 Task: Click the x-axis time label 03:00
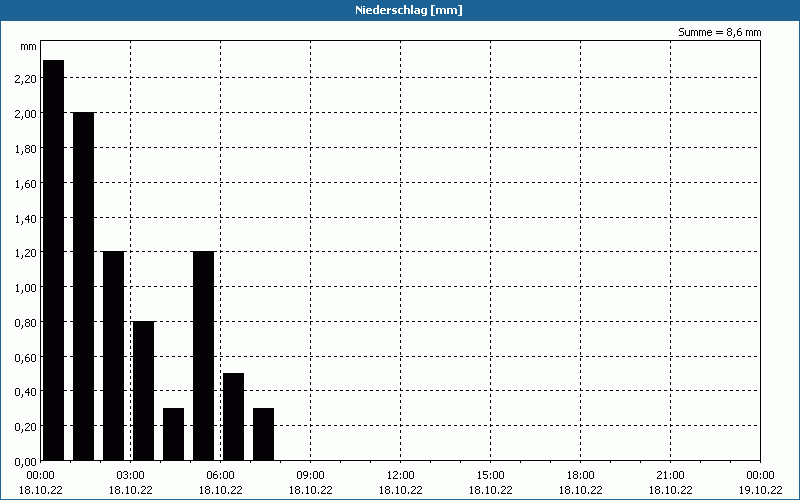(131, 476)
